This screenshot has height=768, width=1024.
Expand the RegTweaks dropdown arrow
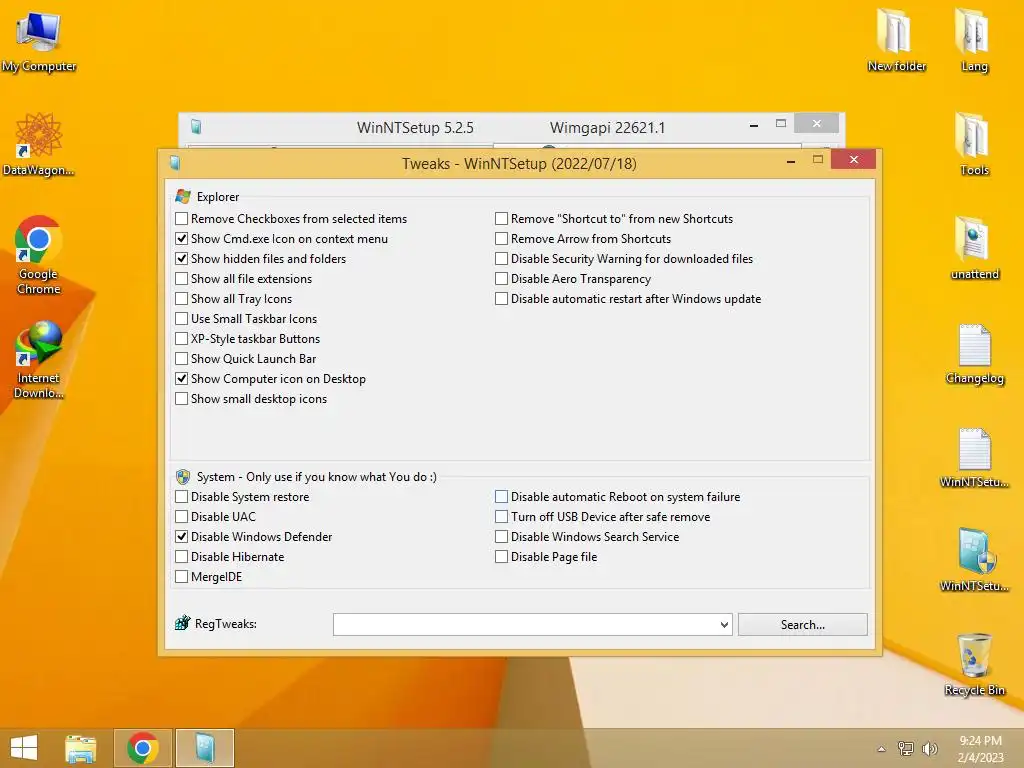724,624
